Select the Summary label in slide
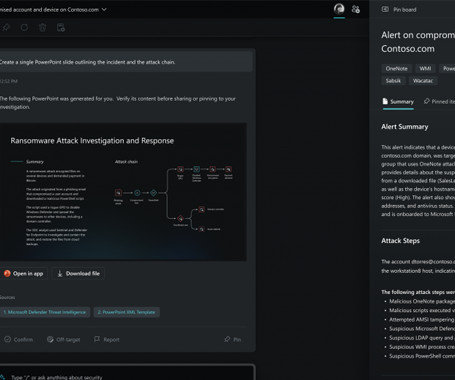 point(35,162)
